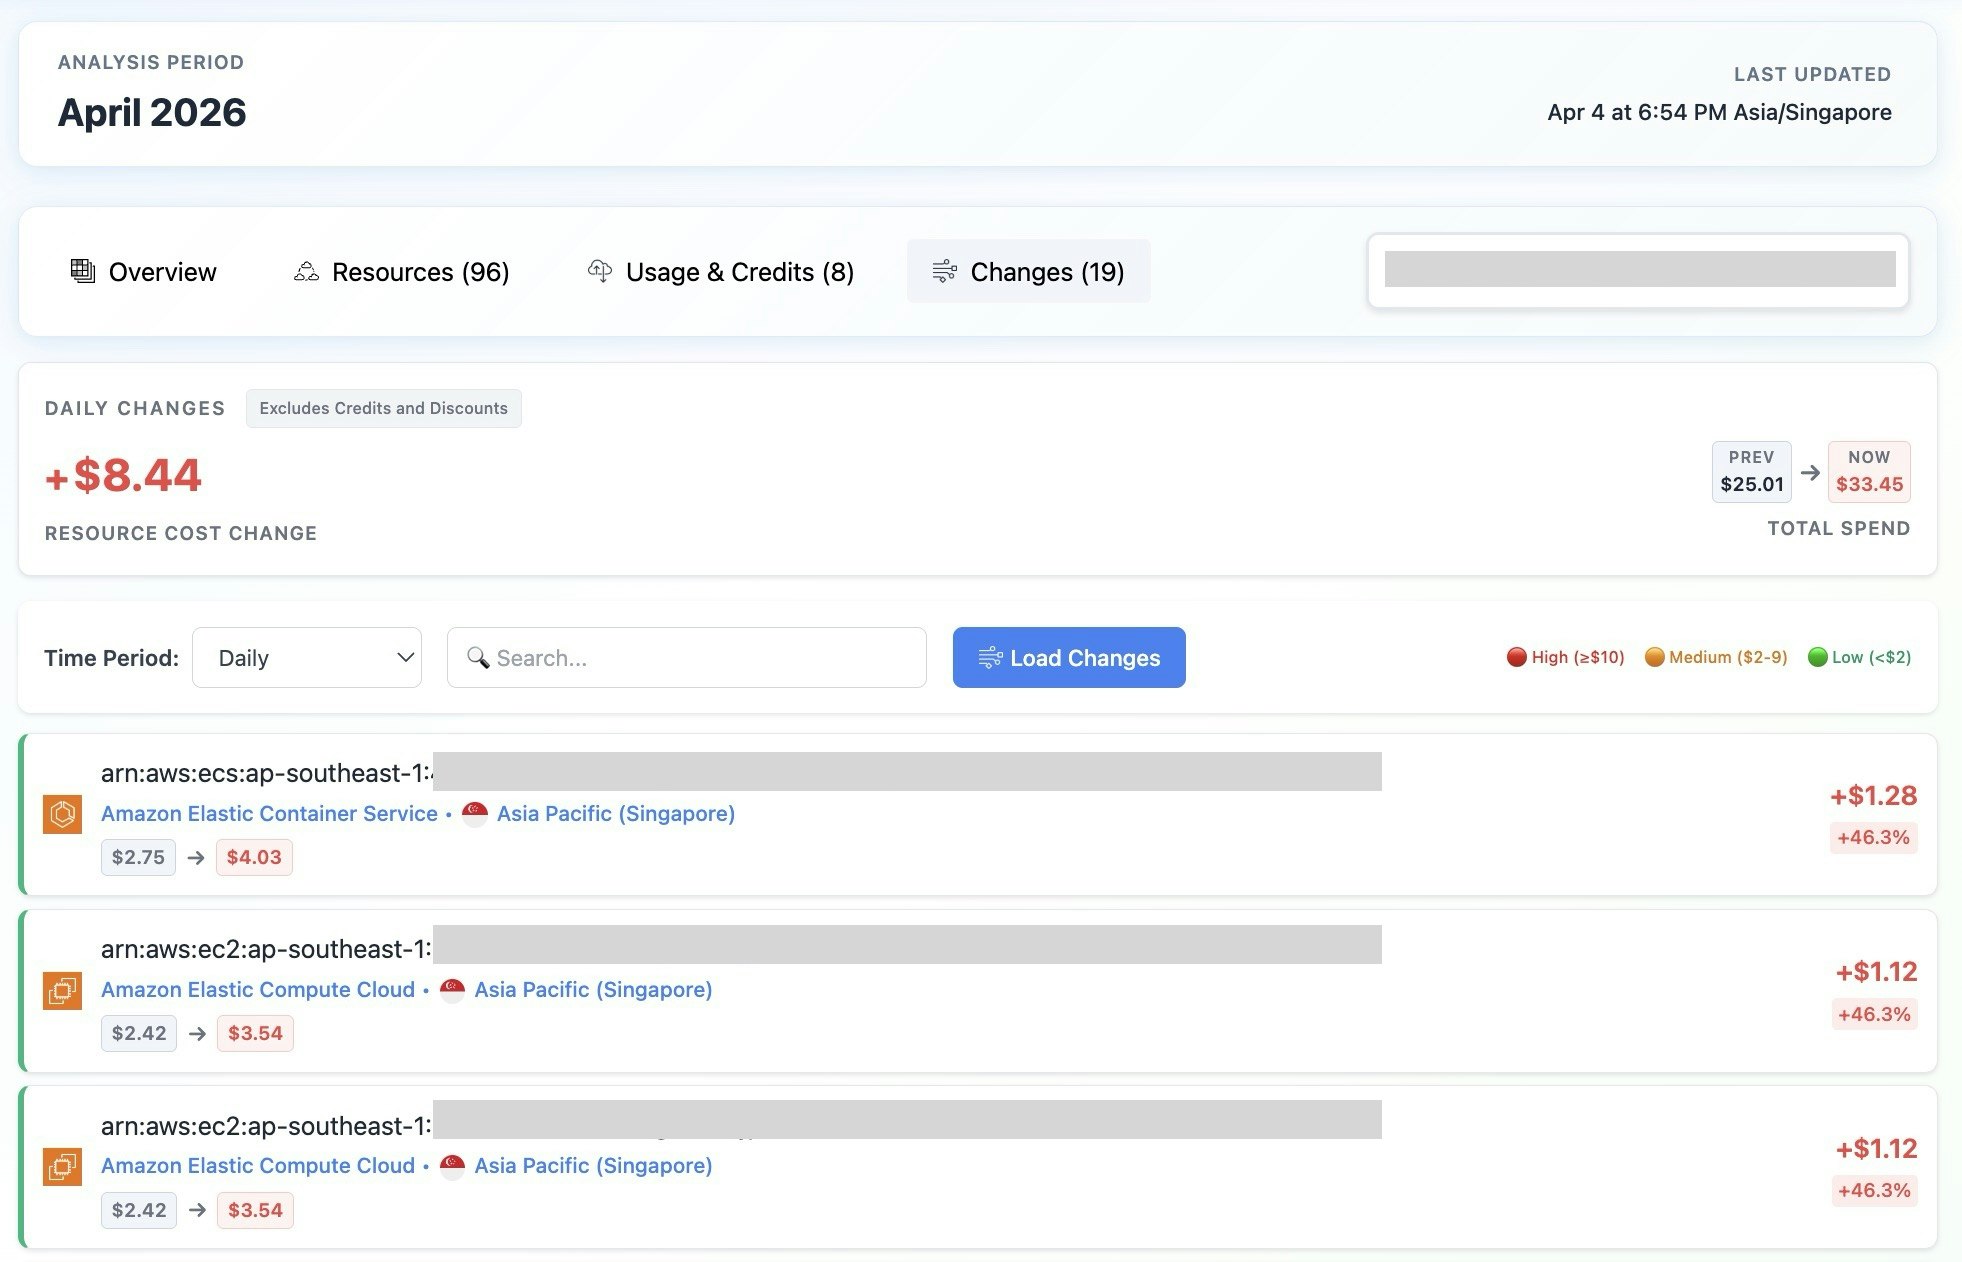The height and width of the screenshot is (1262, 1962).
Task: Click the magnifier icon in search box
Action: tap(478, 657)
